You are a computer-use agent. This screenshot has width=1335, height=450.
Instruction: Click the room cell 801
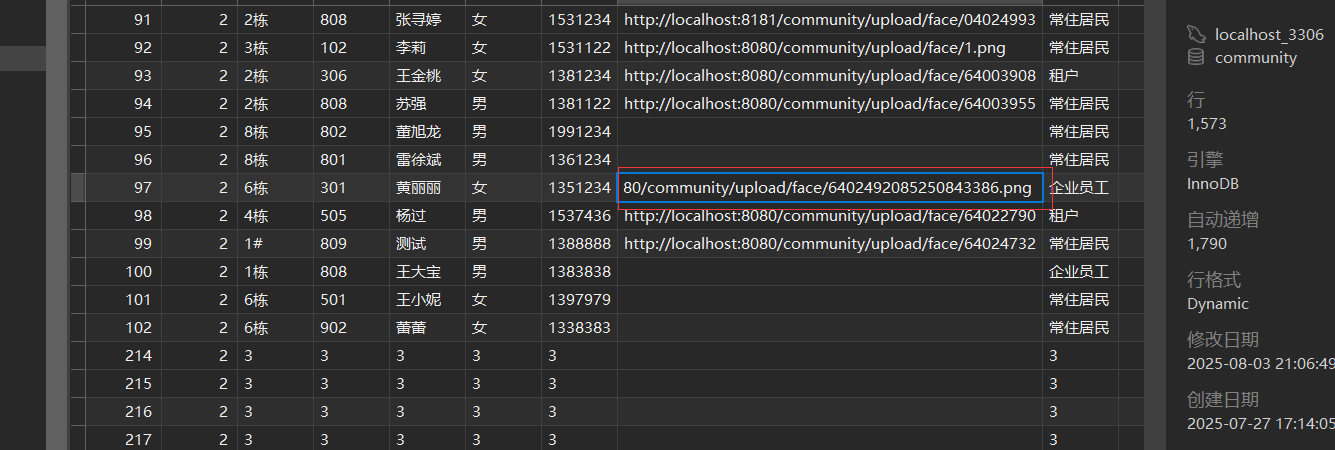[x=351, y=160]
